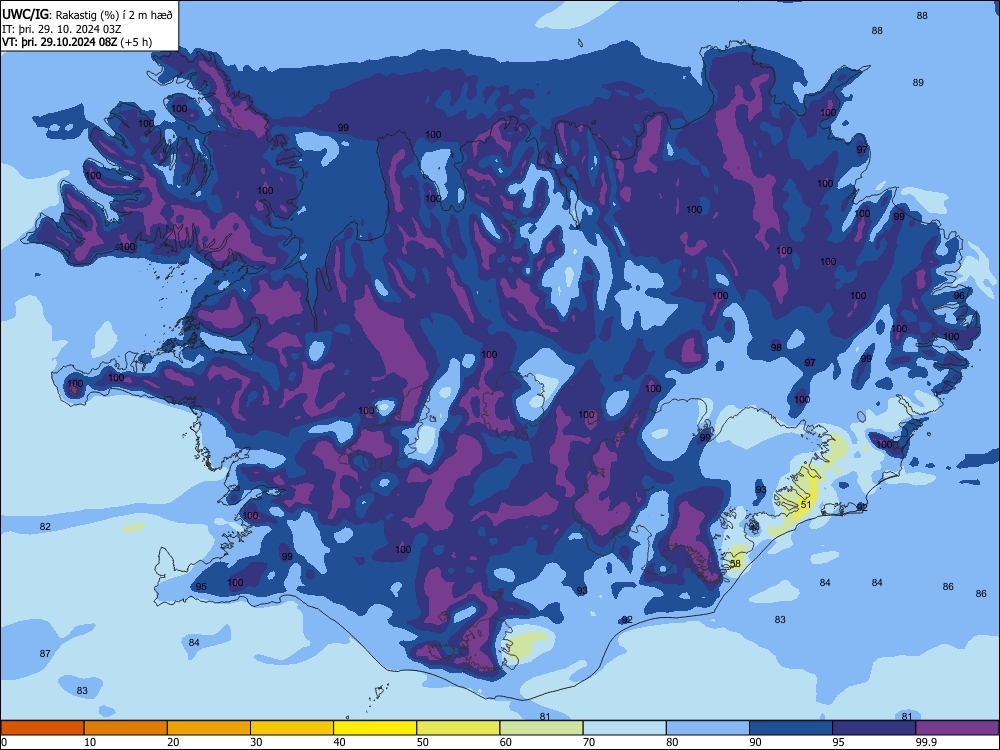Click the '70' legend scale label

589,742
